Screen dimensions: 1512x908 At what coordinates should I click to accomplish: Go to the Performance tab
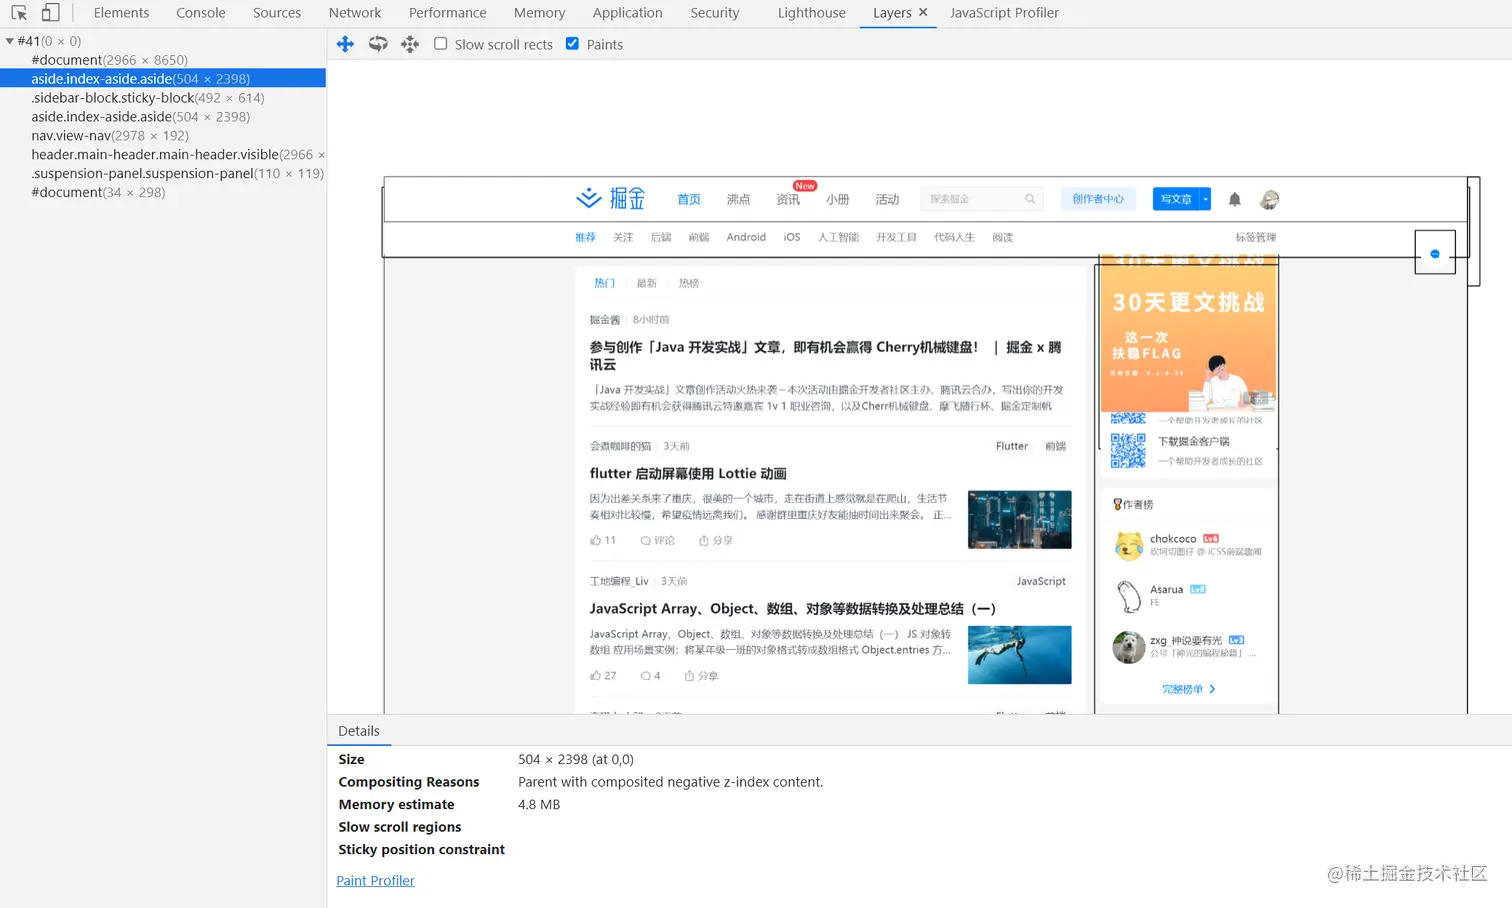[448, 13]
